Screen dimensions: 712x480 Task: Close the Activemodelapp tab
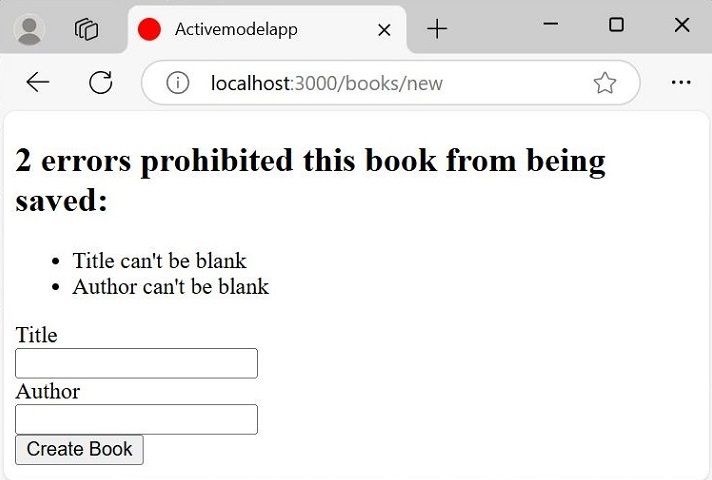(x=383, y=30)
